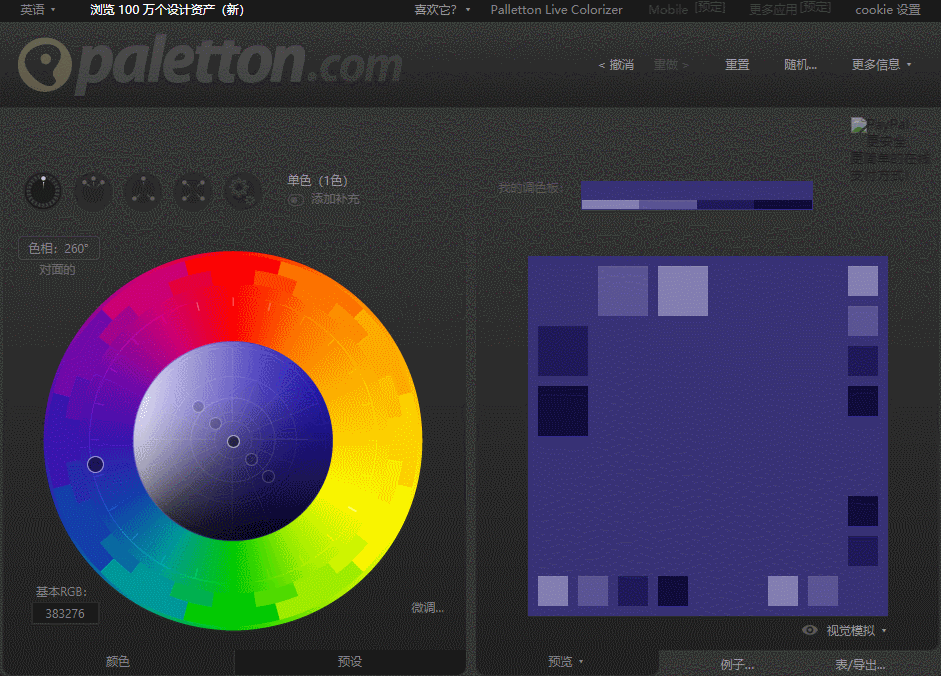The height and width of the screenshot is (676, 941).
Task: Click the my-palette color bar at top
Action: coord(697,190)
